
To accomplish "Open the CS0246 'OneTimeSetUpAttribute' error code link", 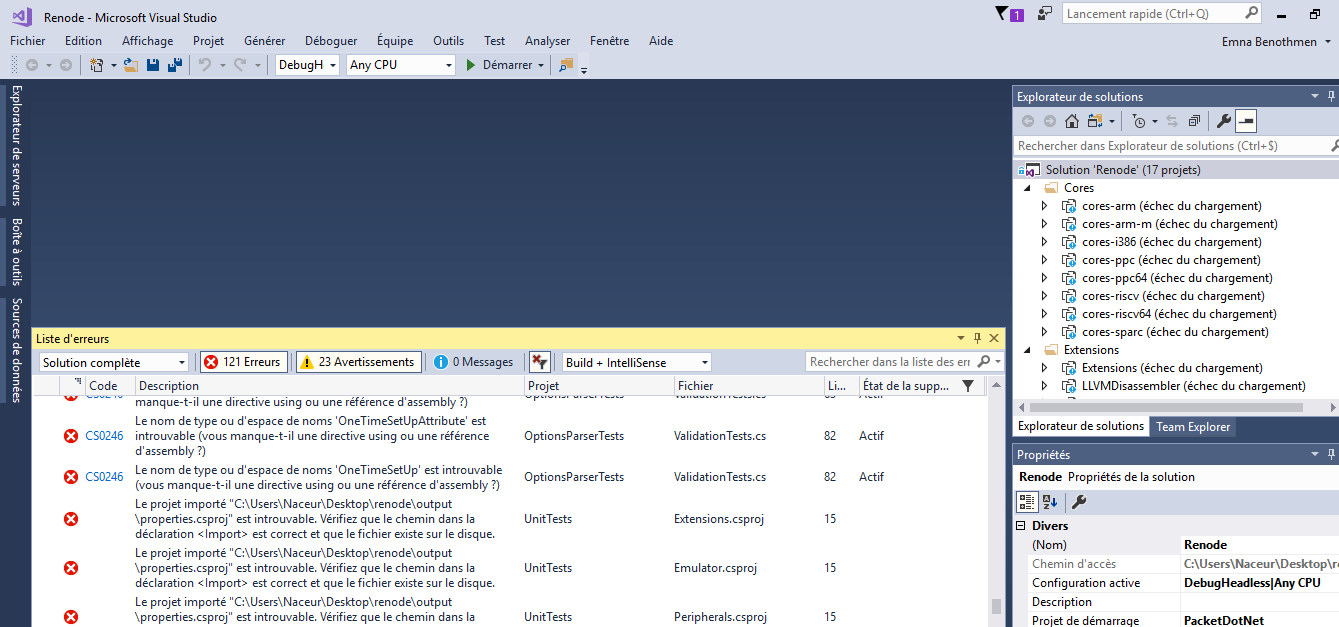I will tap(104, 436).
